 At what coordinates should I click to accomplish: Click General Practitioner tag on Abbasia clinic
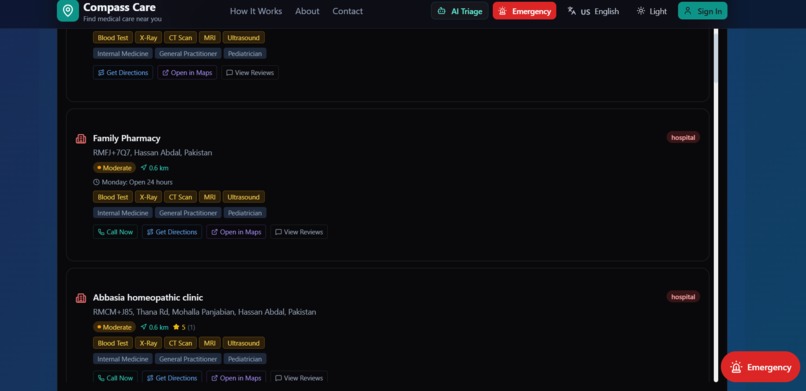pos(188,359)
